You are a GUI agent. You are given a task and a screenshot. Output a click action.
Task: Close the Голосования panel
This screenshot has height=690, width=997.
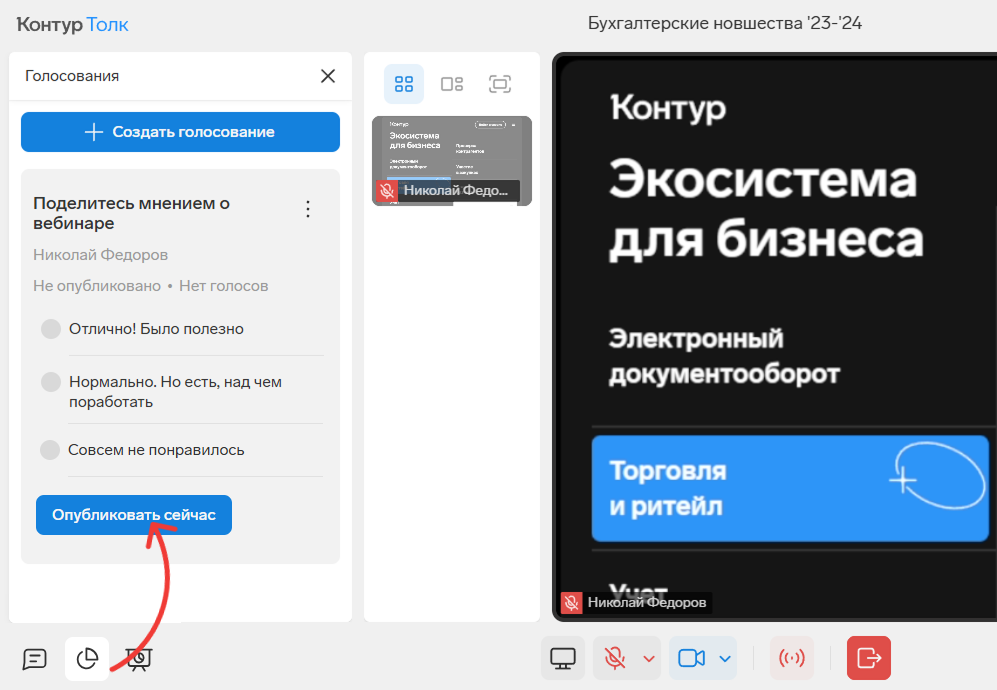click(327, 76)
